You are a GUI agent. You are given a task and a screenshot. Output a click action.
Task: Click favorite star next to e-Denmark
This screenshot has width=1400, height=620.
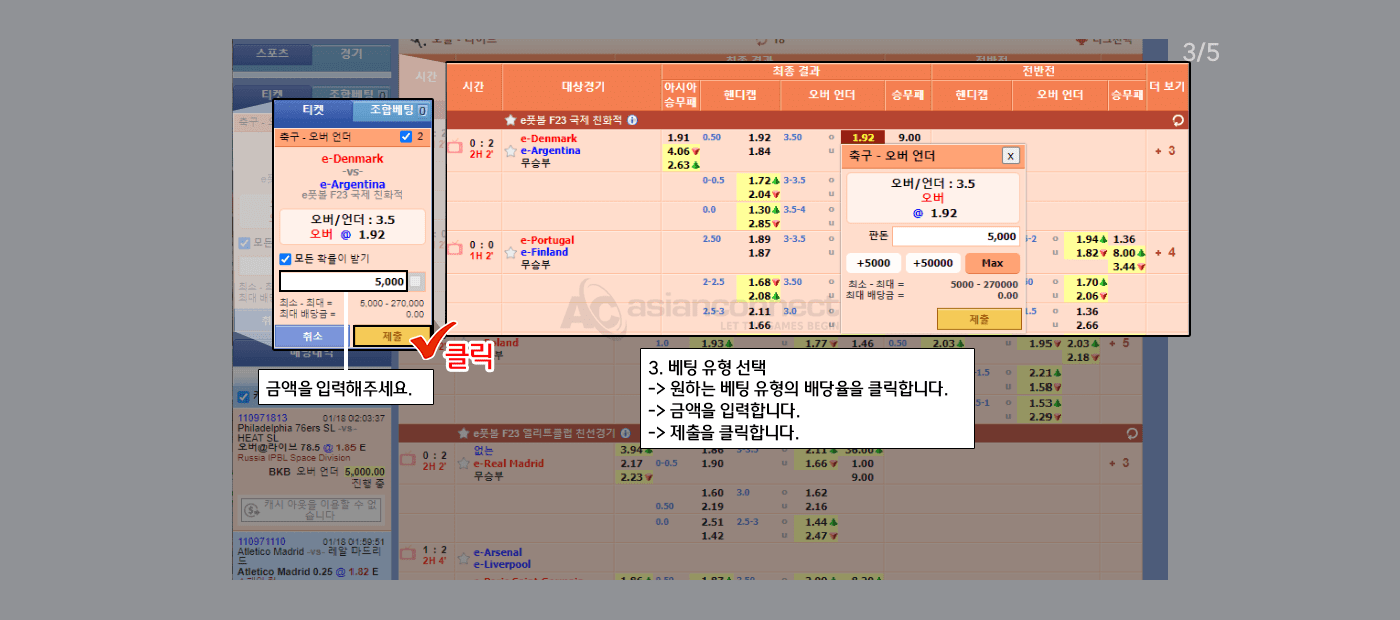point(510,151)
